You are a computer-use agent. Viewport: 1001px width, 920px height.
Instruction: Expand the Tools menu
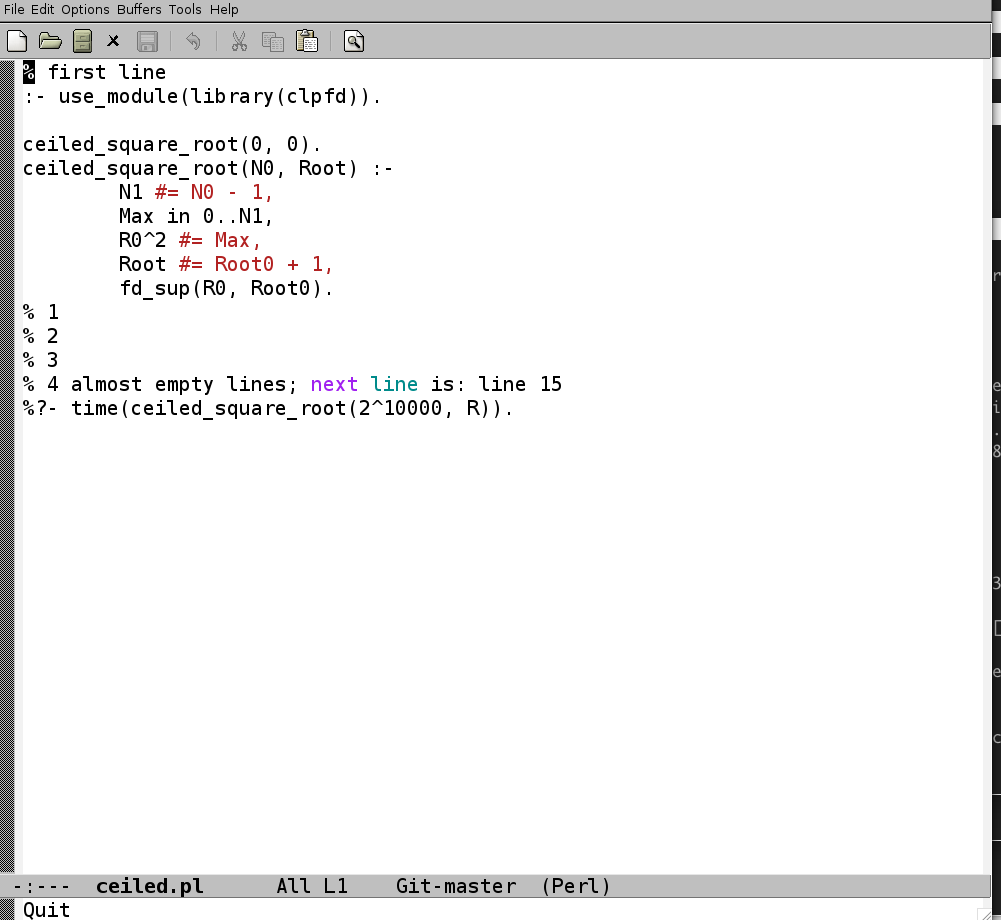185,9
